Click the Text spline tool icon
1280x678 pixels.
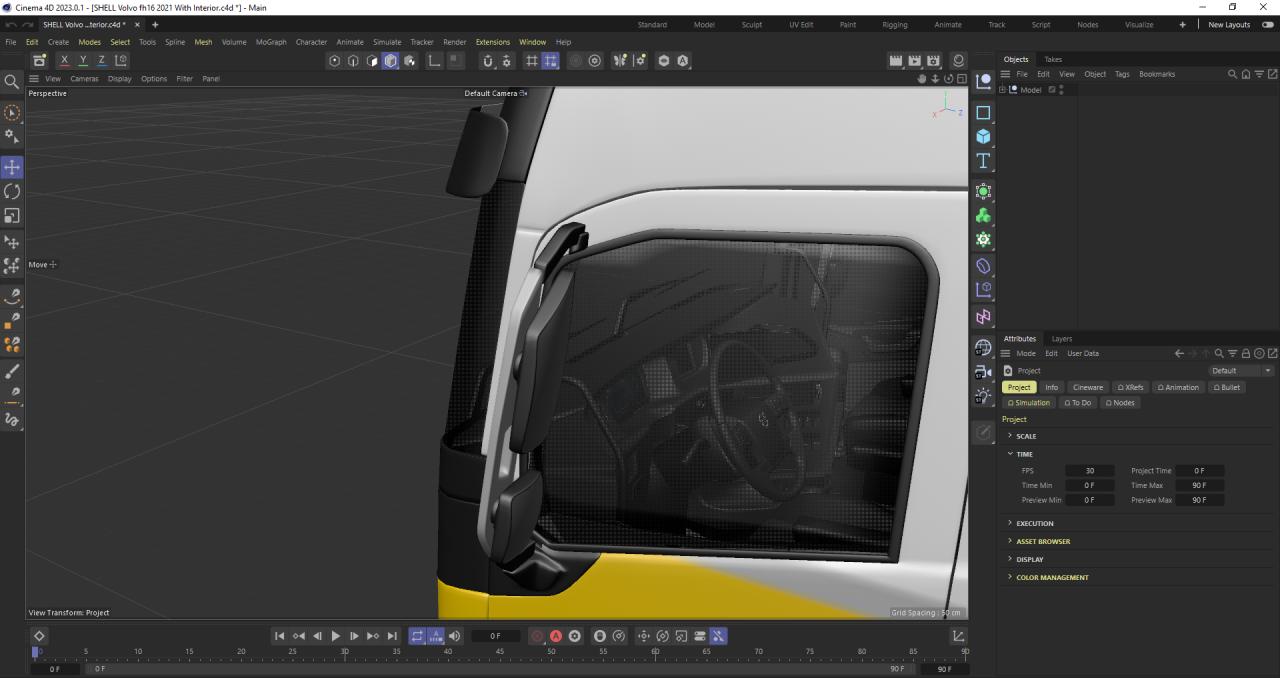(x=983, y=161)
